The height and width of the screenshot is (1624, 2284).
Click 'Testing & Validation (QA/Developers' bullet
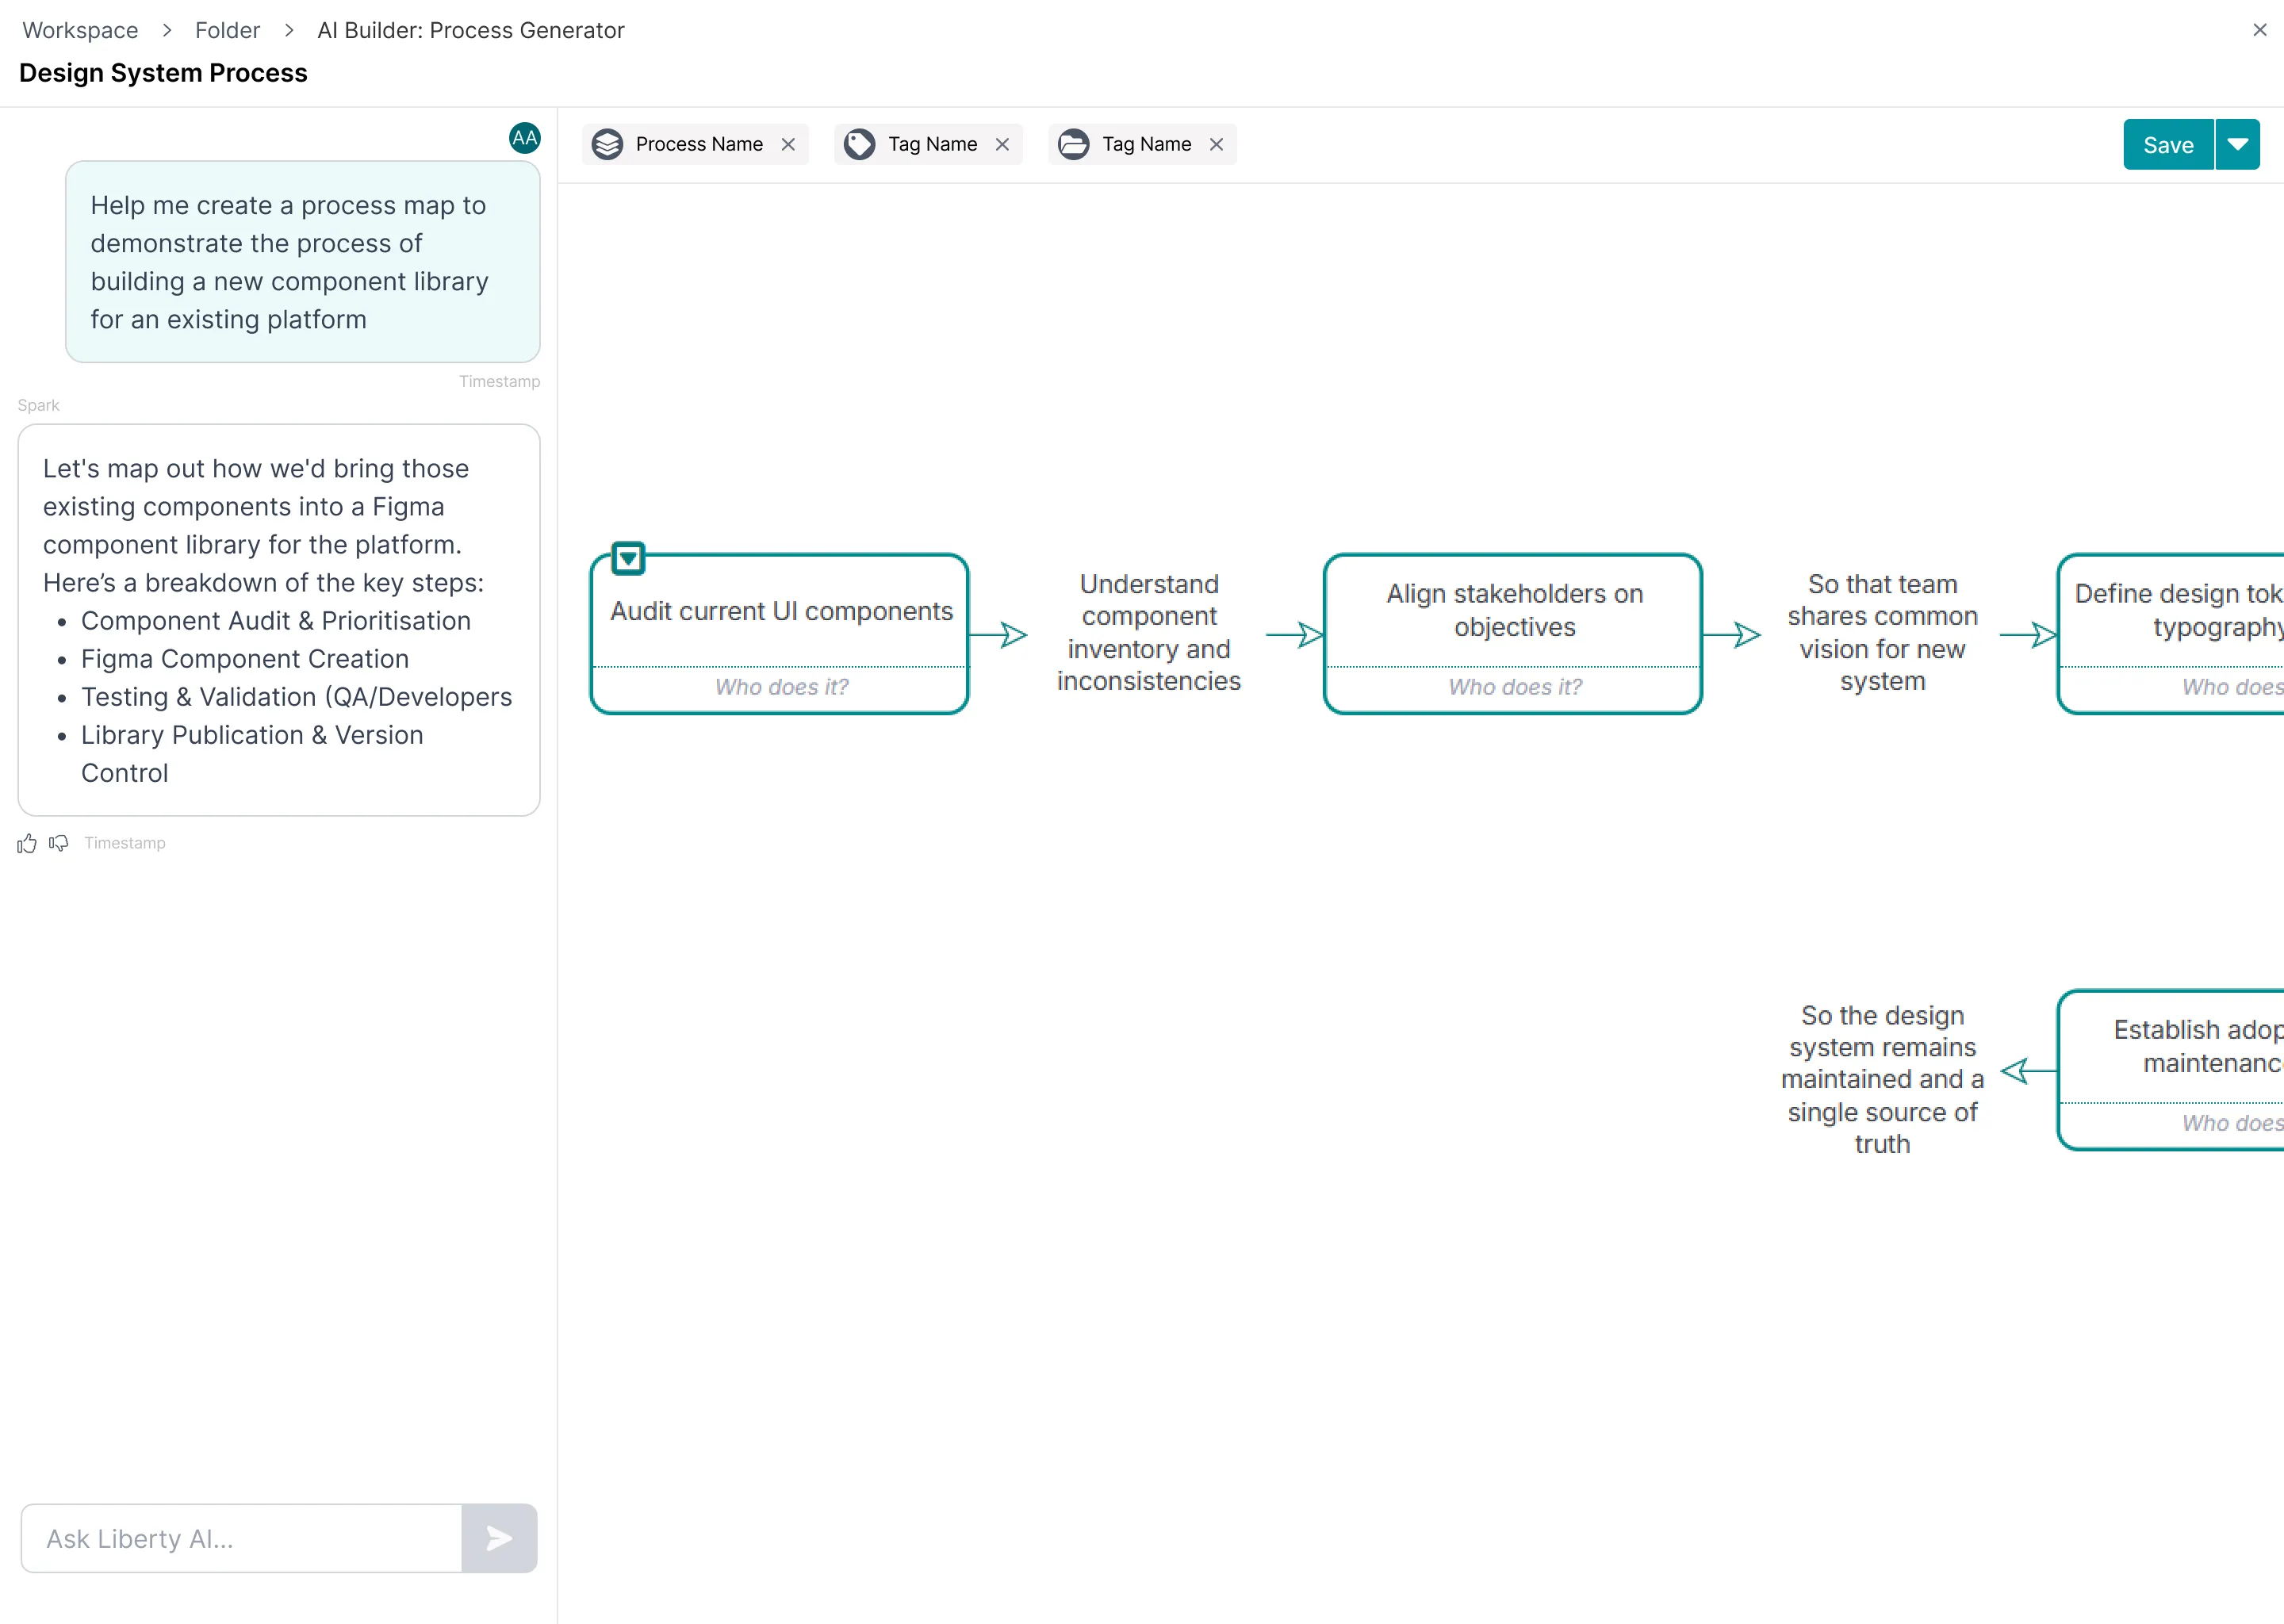pyautogui.click(x=296, y=697)
